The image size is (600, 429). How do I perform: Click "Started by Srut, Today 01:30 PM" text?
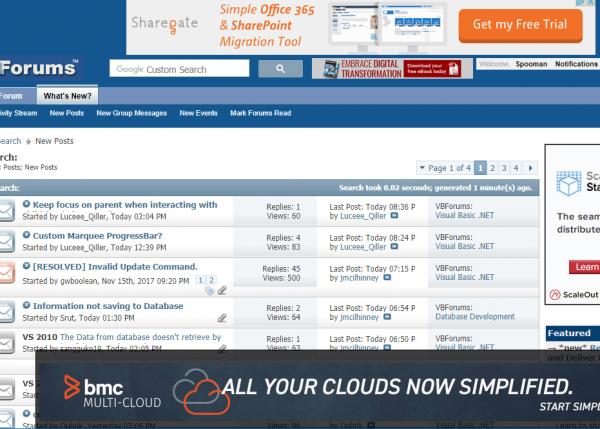click(x=78, y=318)
